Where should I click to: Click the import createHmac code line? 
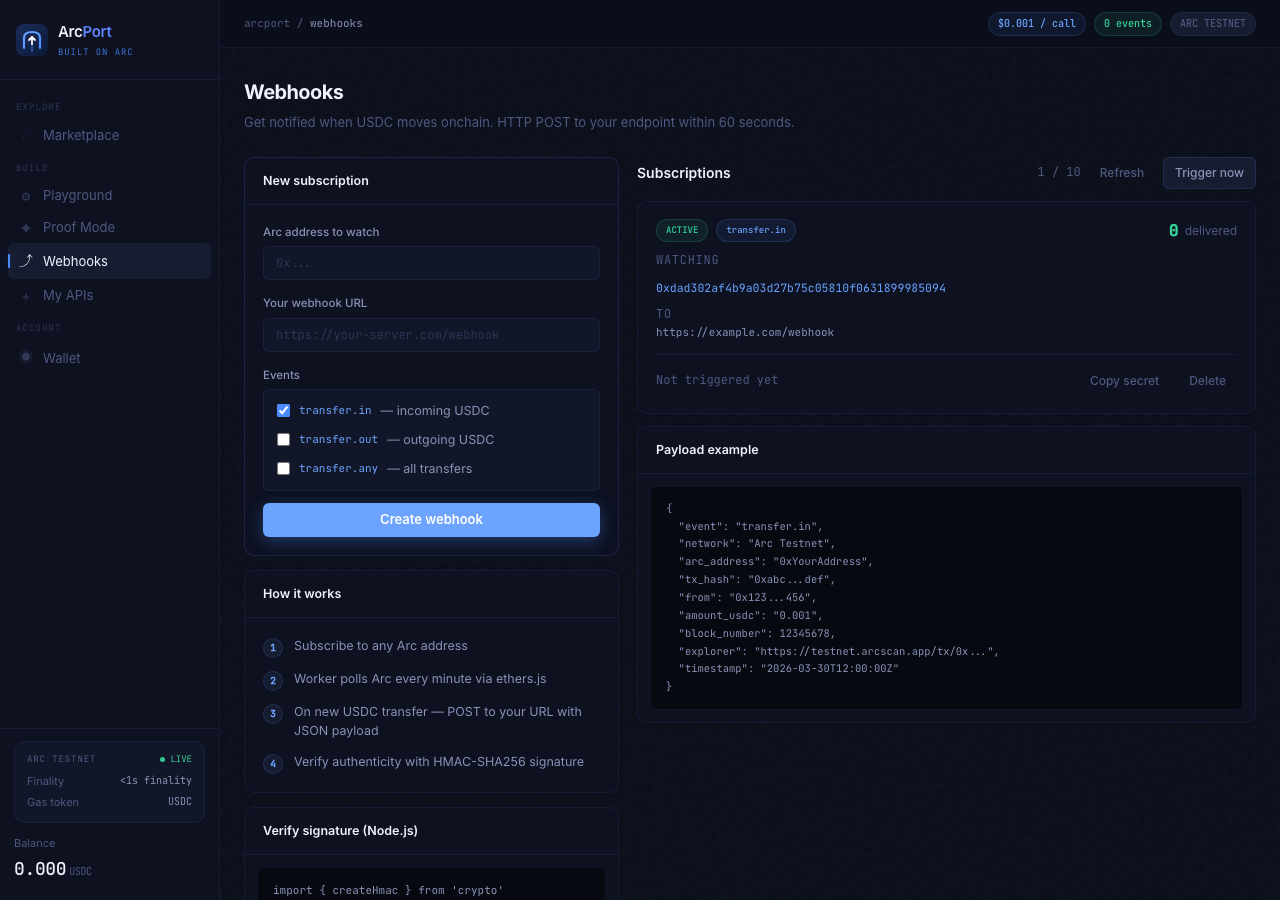pos(388,890)
